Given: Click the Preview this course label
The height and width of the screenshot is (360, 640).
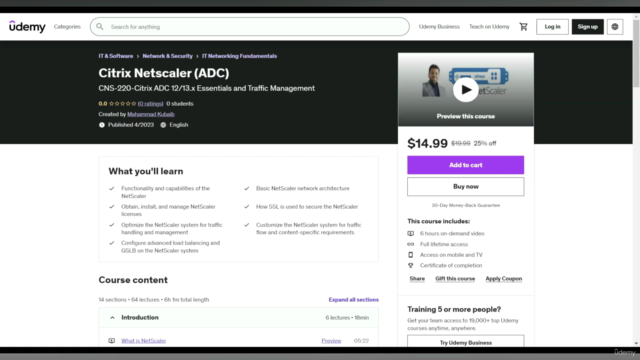Looking at the screenshot, I should pyautogui.click(x=465, y=116).
